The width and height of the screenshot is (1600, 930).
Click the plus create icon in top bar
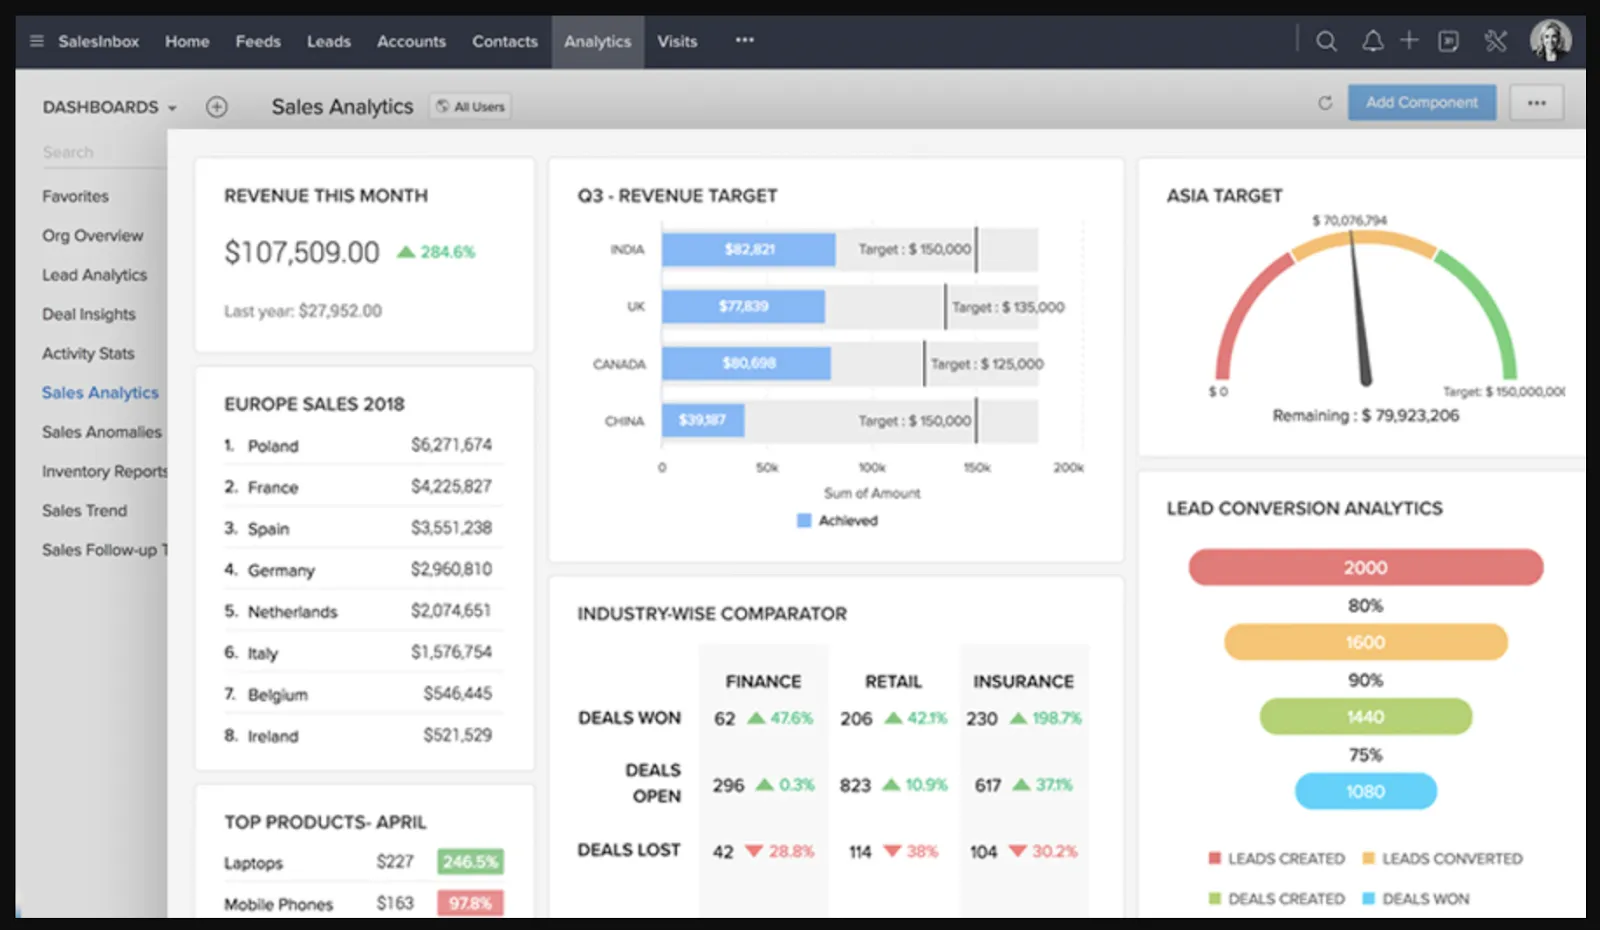coord(1409,40)
